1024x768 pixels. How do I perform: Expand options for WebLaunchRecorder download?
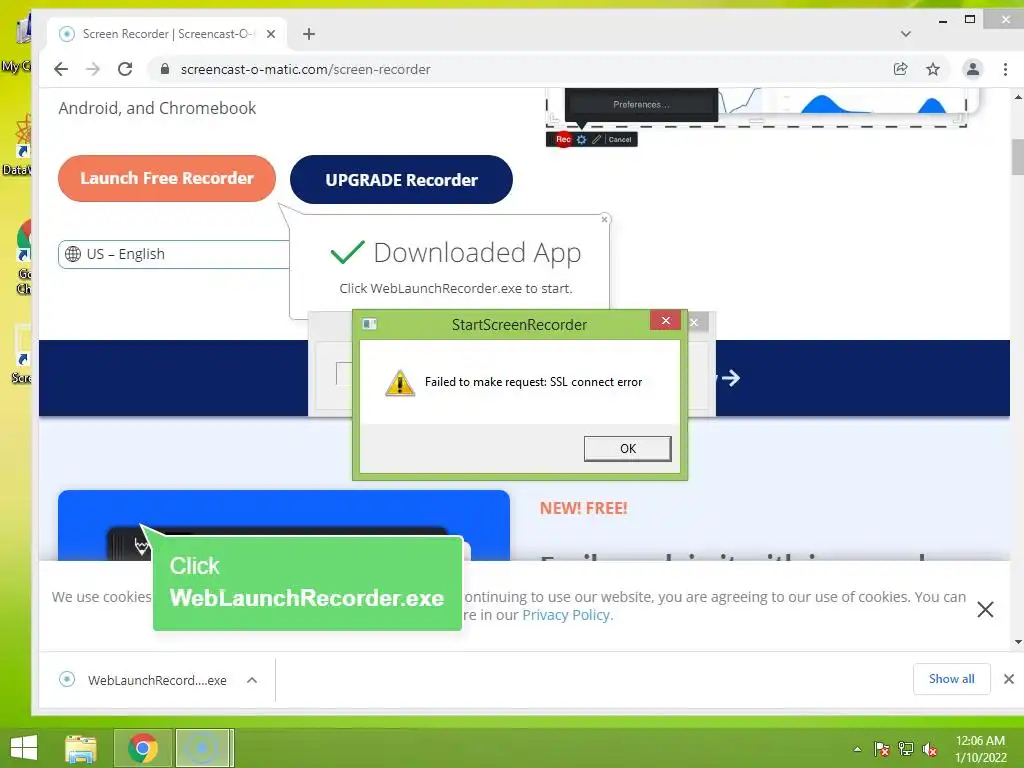coord(252,680)
